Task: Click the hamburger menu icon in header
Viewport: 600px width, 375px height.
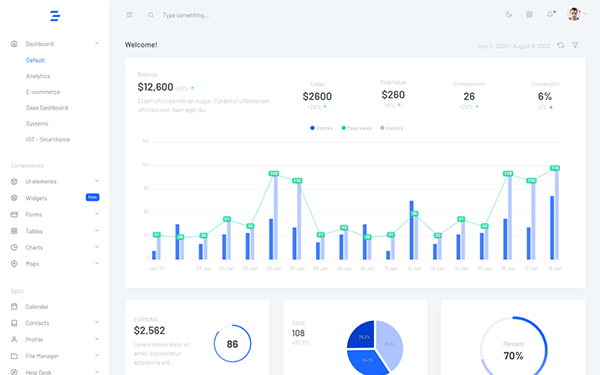Action: [x=129, y=15]
